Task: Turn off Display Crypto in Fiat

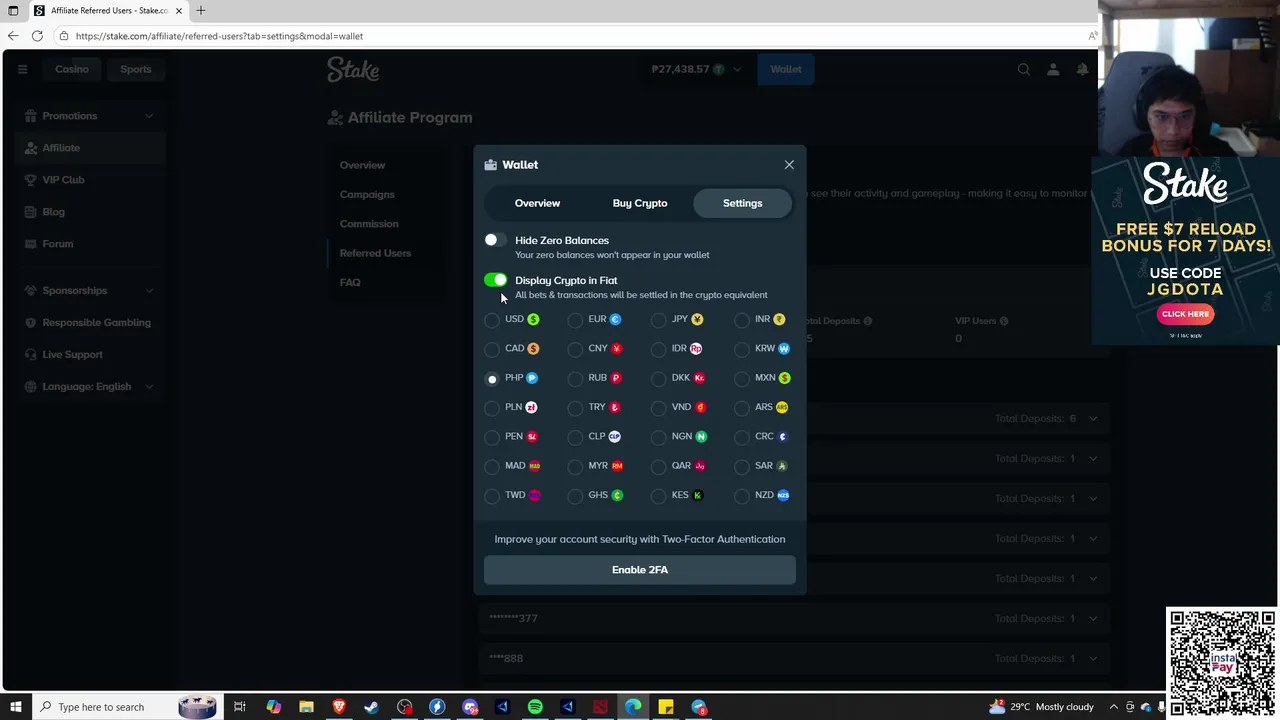Action: coord(495,280)
